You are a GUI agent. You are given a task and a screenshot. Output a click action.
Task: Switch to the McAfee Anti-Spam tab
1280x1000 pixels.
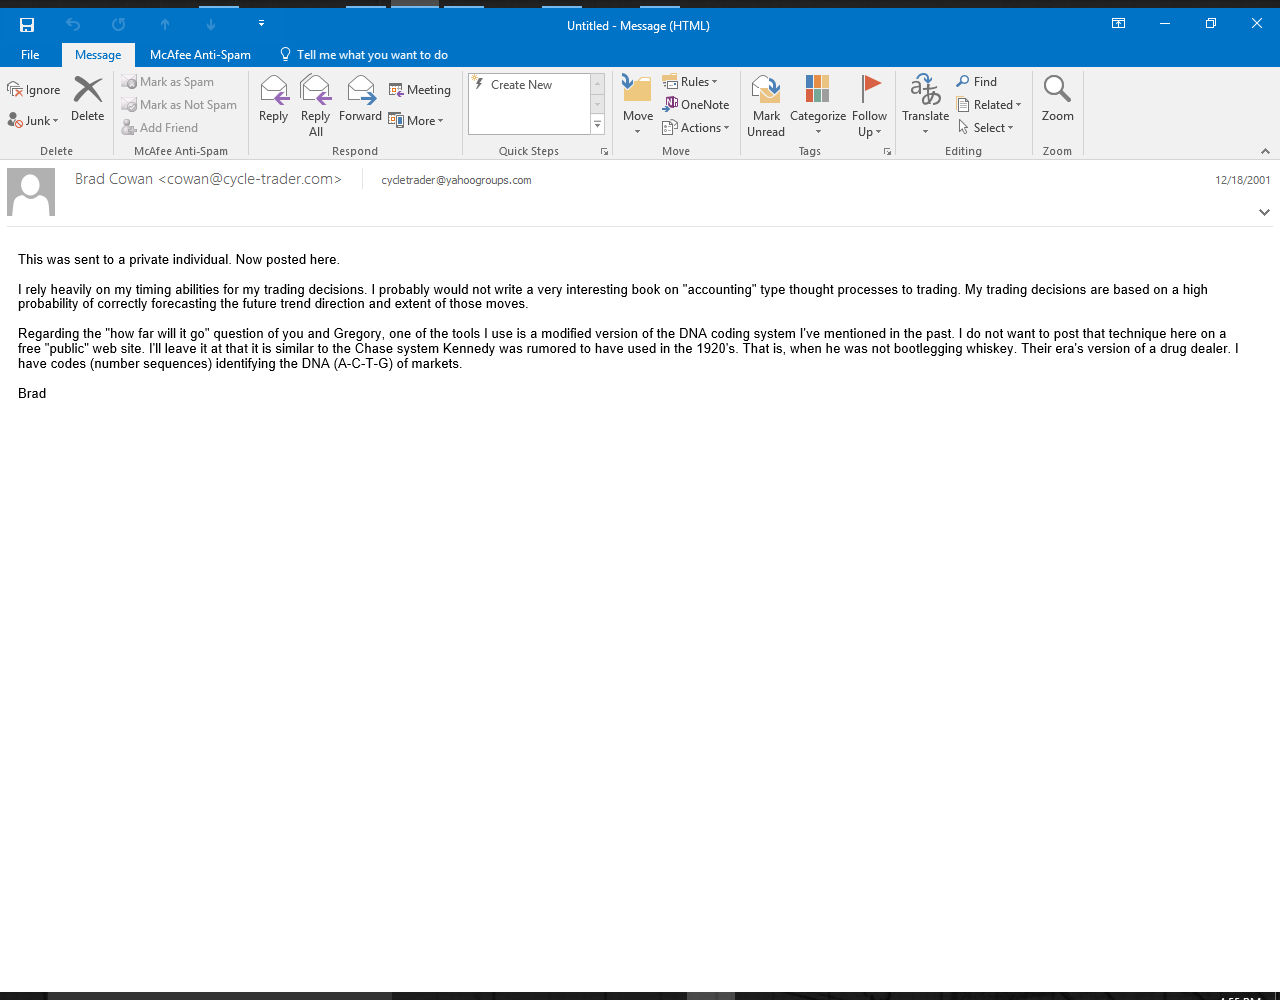click(200, 55)
